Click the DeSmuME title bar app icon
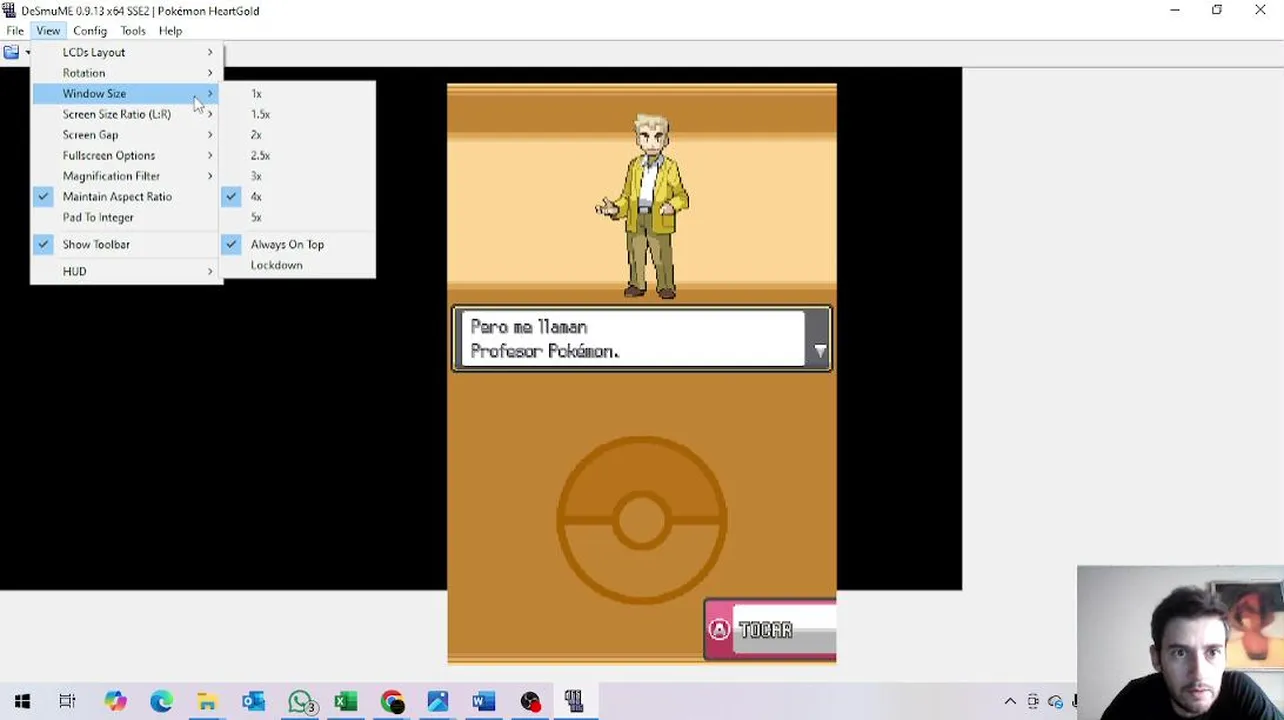The height and width of the screenshot is (720, 1284). click(9, 11)
